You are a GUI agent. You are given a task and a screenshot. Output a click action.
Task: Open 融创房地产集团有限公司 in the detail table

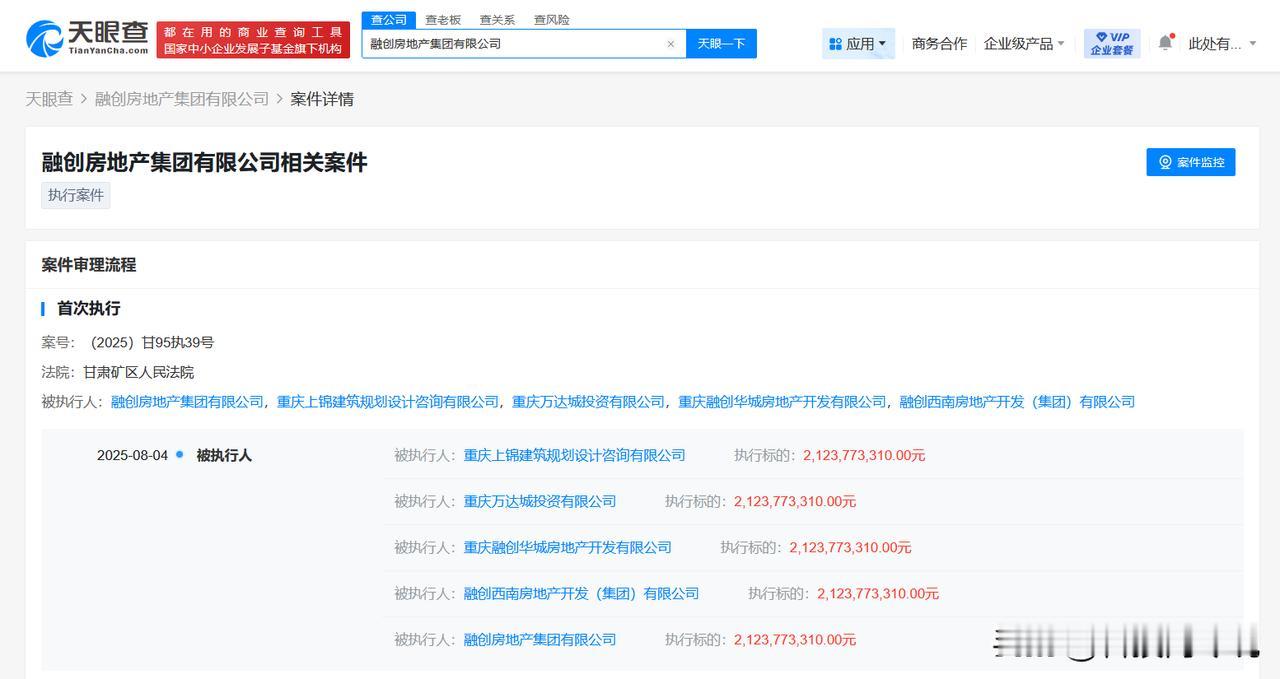pyautogui.click(x=540, y=639)
